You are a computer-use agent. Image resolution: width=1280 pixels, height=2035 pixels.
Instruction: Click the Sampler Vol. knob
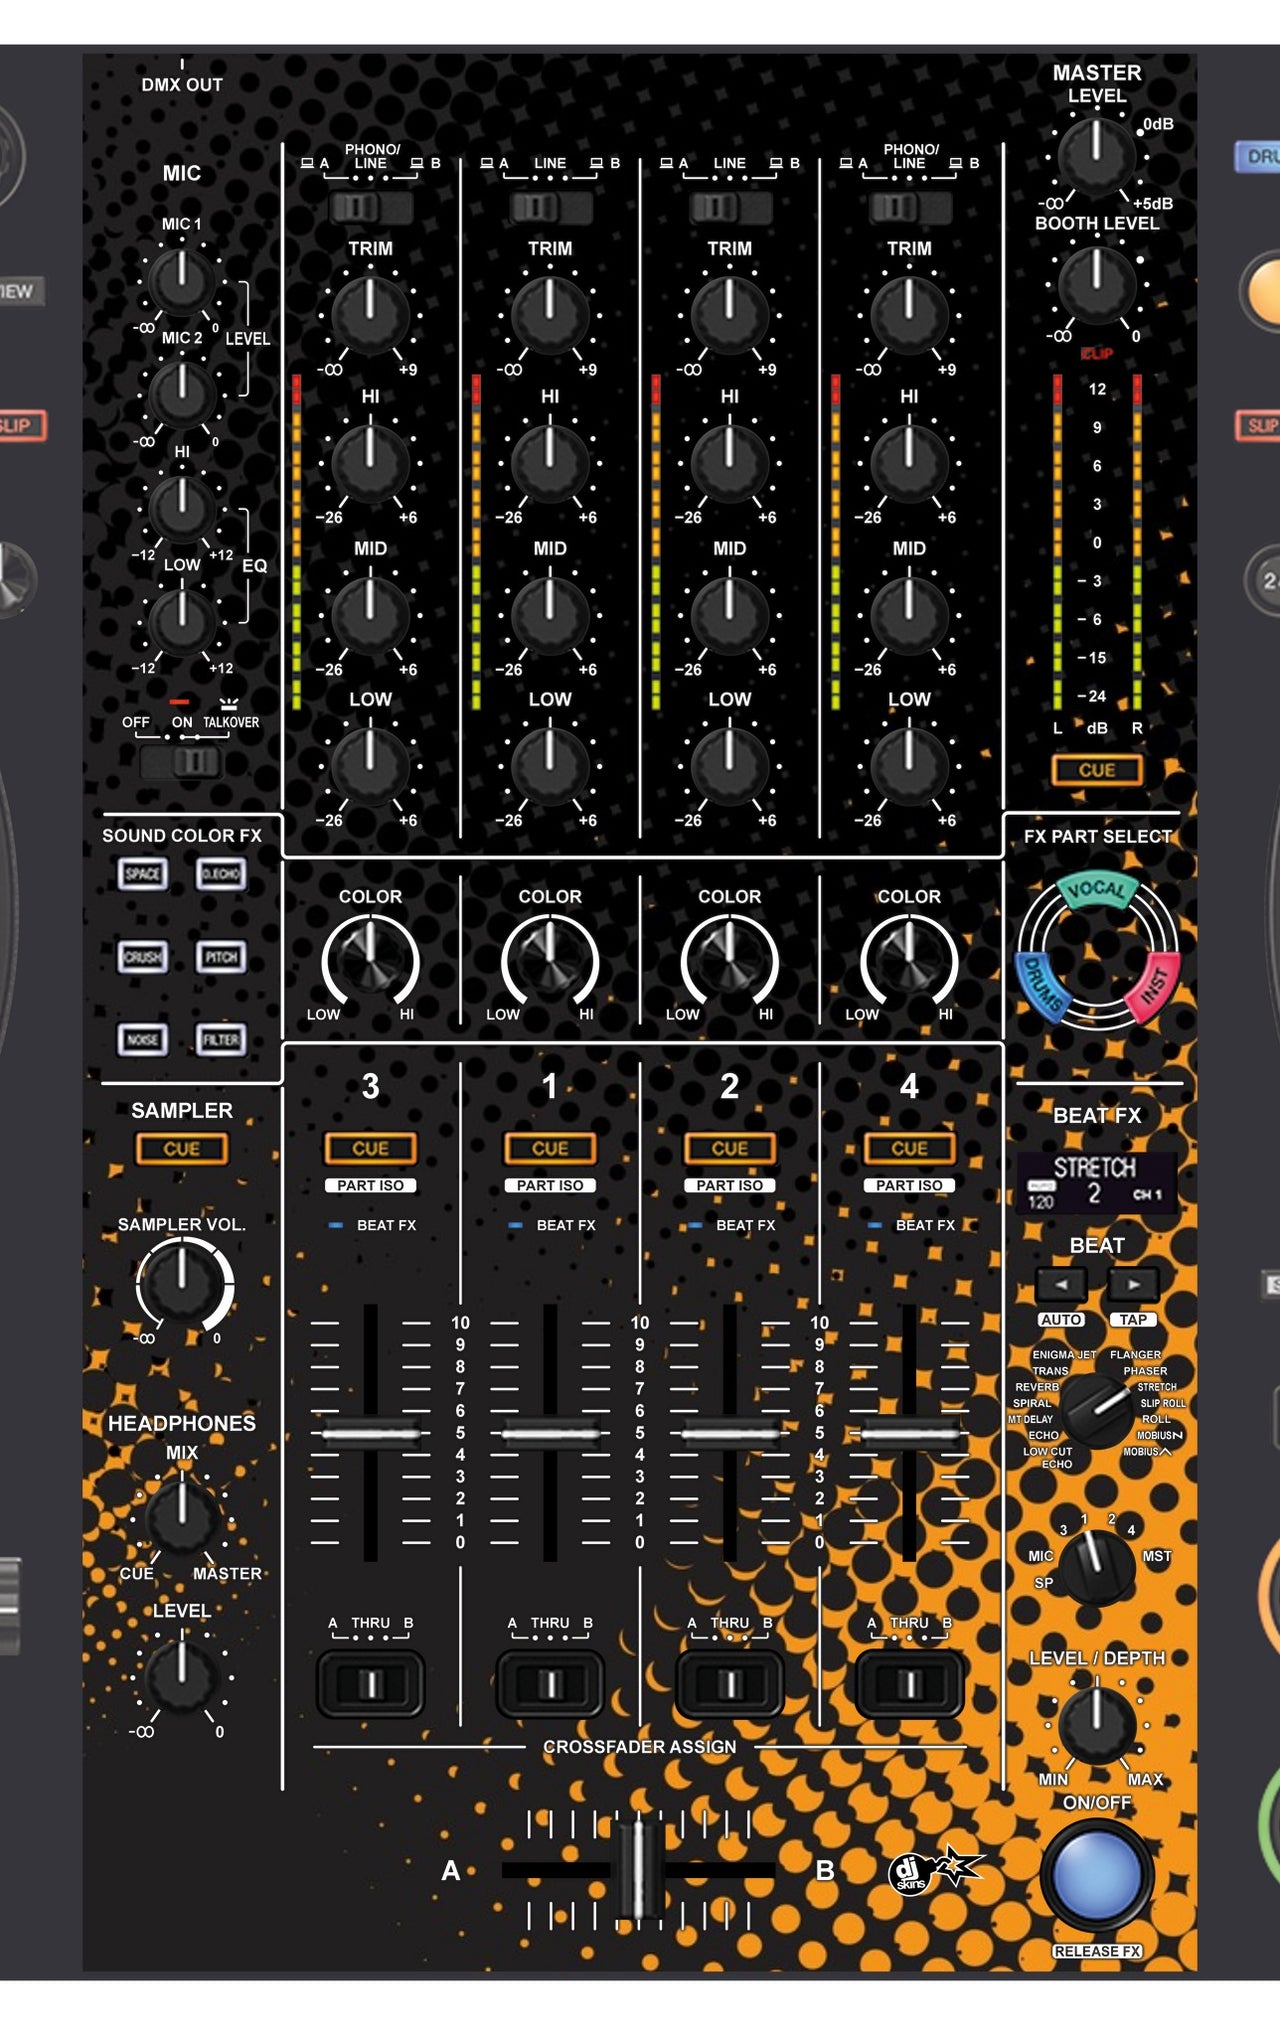[183, 1285]
